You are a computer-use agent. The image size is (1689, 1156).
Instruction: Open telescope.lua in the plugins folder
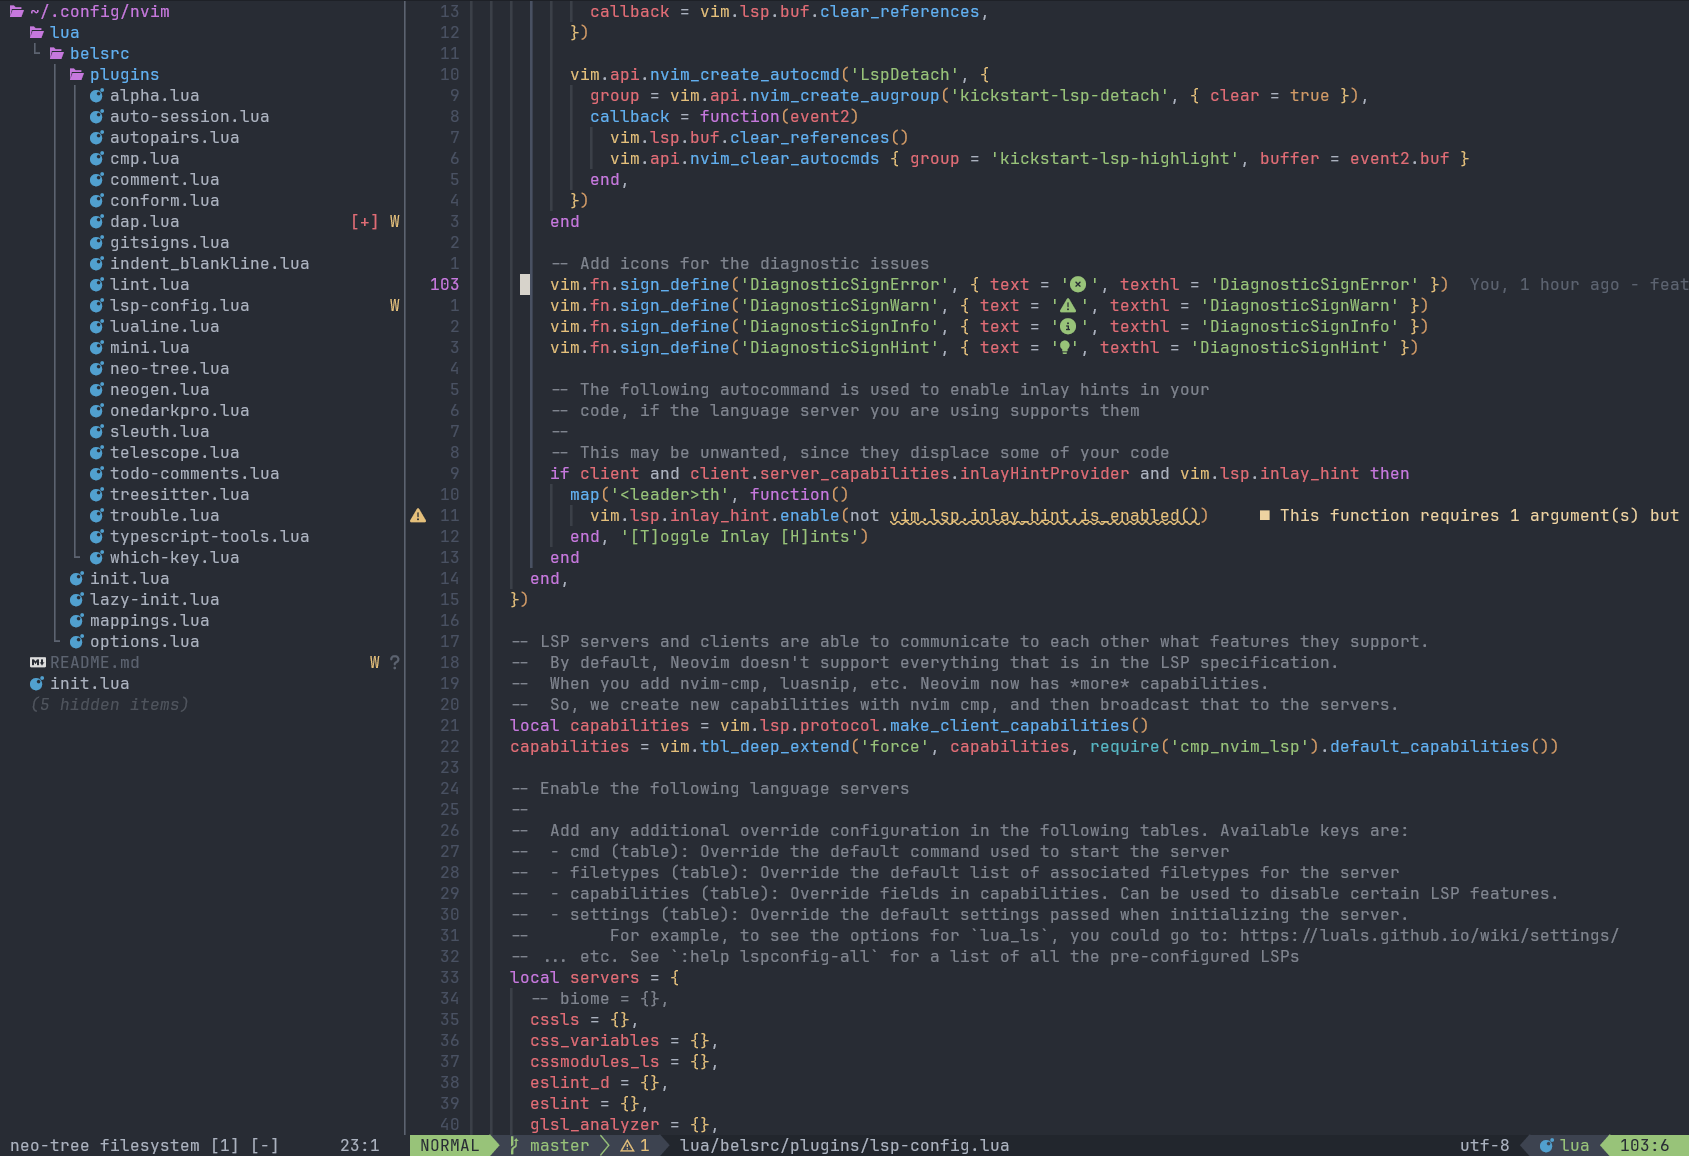coord(175,453)
